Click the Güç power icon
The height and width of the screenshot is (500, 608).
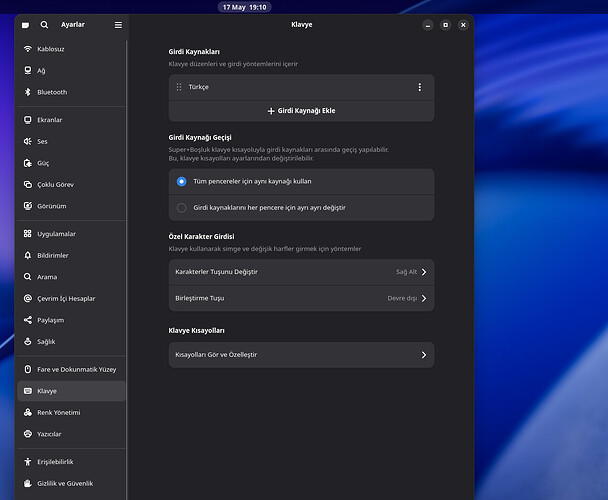(x=28, y=163)
